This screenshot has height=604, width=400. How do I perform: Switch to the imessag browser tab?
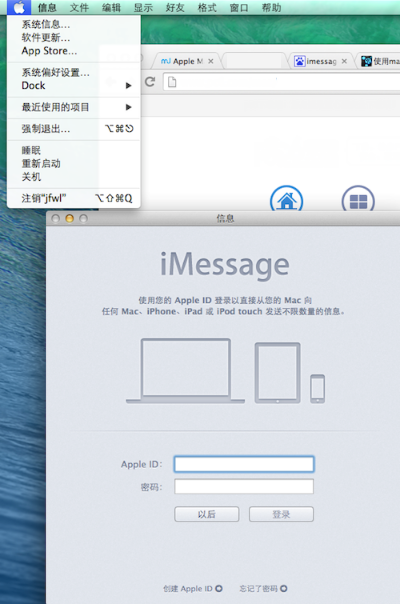coord(321,61)
